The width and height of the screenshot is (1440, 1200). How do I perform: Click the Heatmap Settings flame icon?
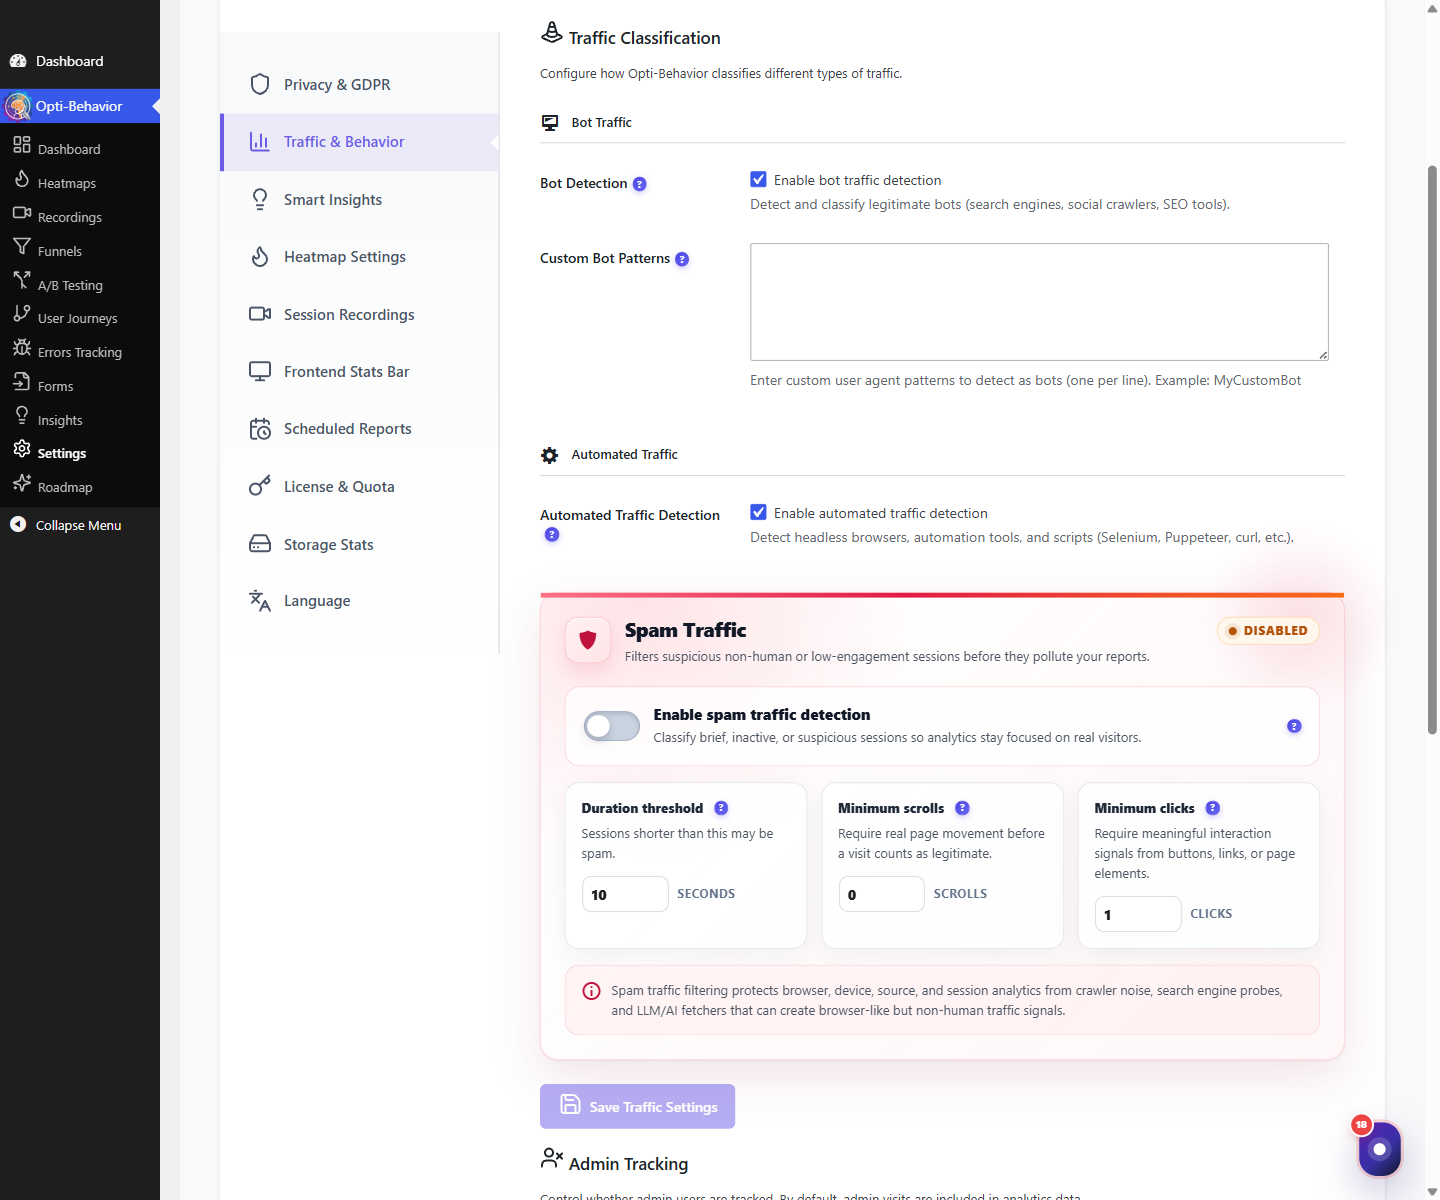pyautogui.click(x=260, y=257)
